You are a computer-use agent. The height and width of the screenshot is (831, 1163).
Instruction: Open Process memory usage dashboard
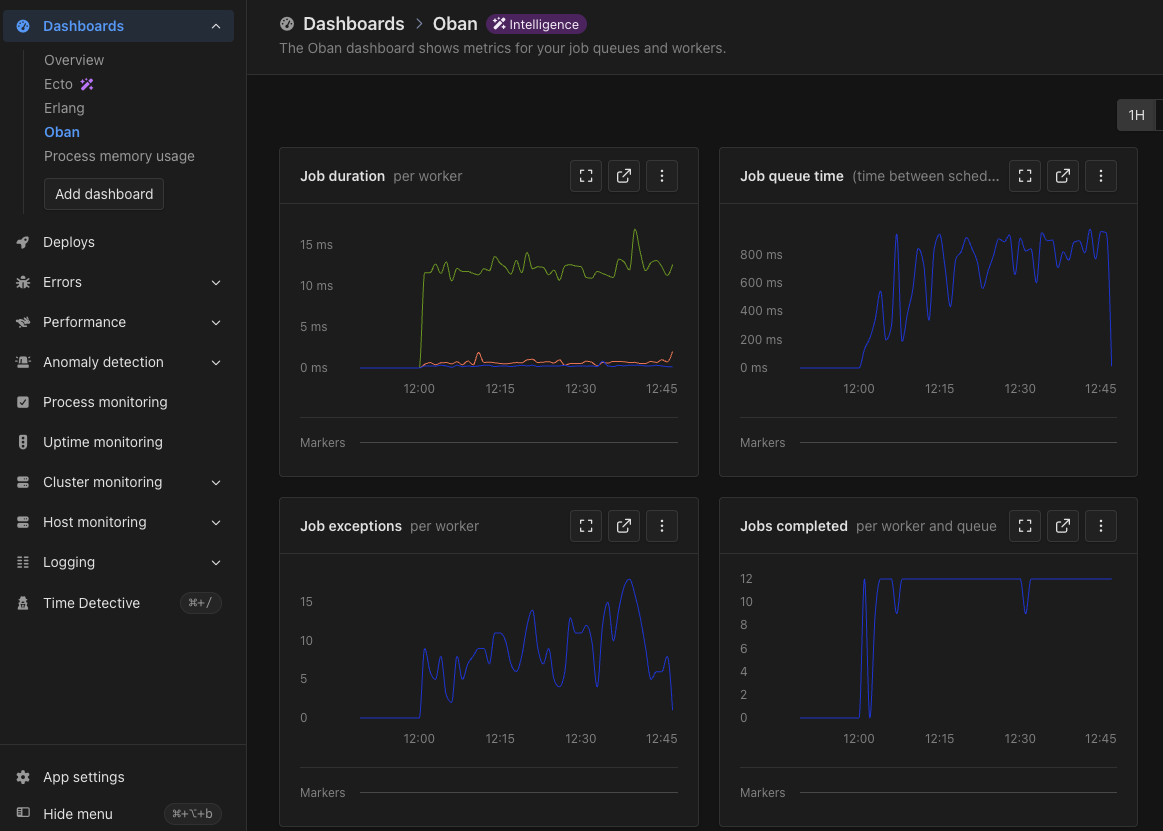click(x=119, y=156)
